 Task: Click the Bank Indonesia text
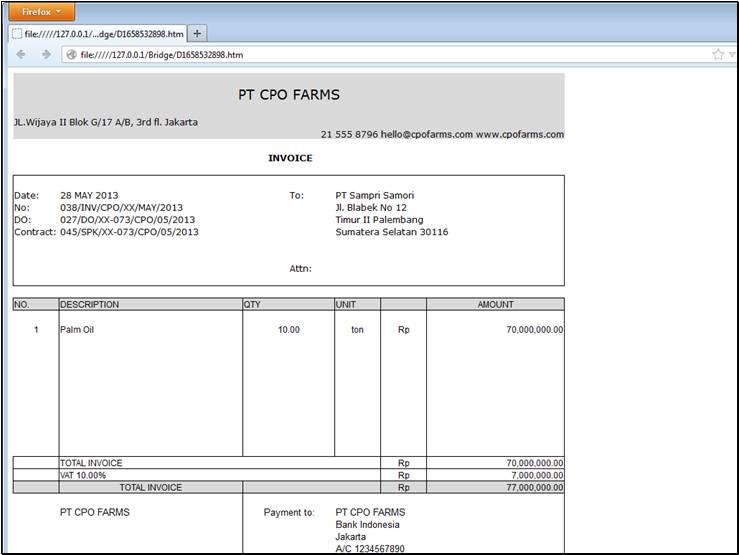pyautogui.click(x=367, y=524)
